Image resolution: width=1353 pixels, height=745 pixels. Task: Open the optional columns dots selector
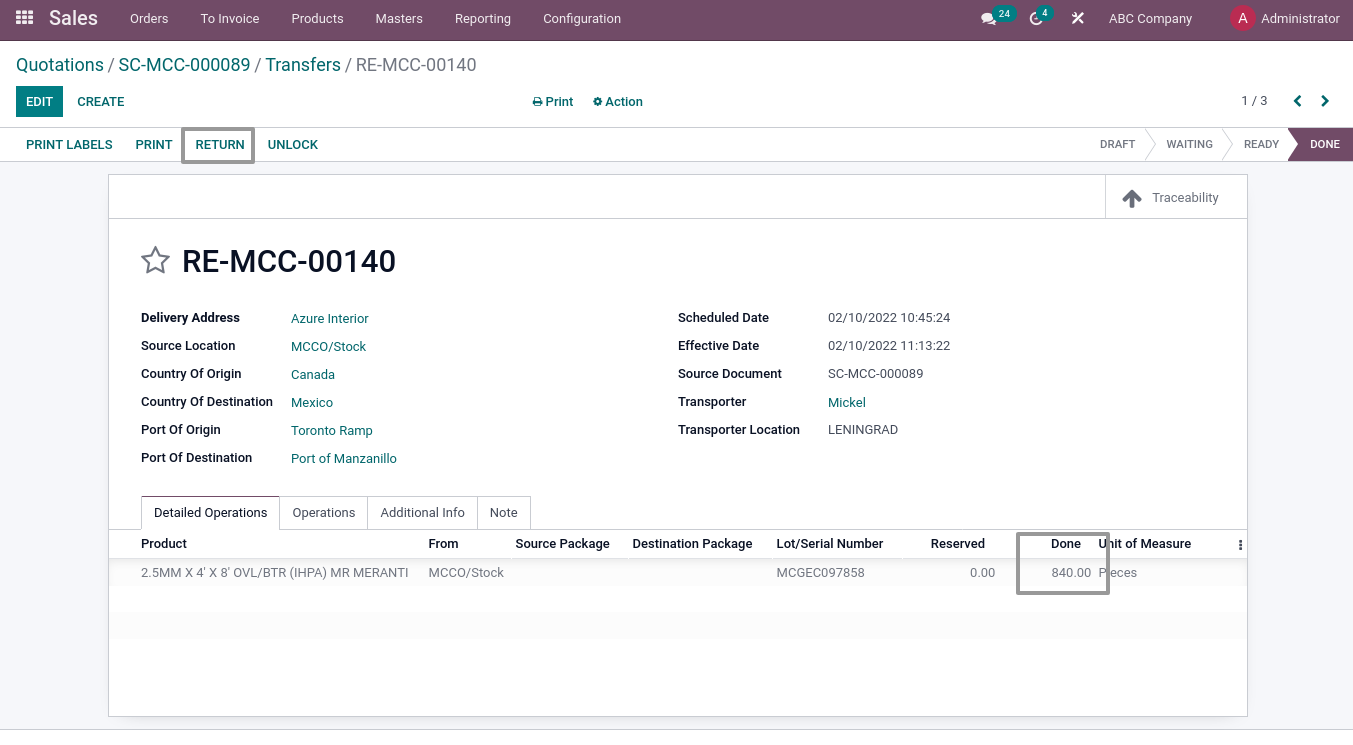[x=1240, y=543]
